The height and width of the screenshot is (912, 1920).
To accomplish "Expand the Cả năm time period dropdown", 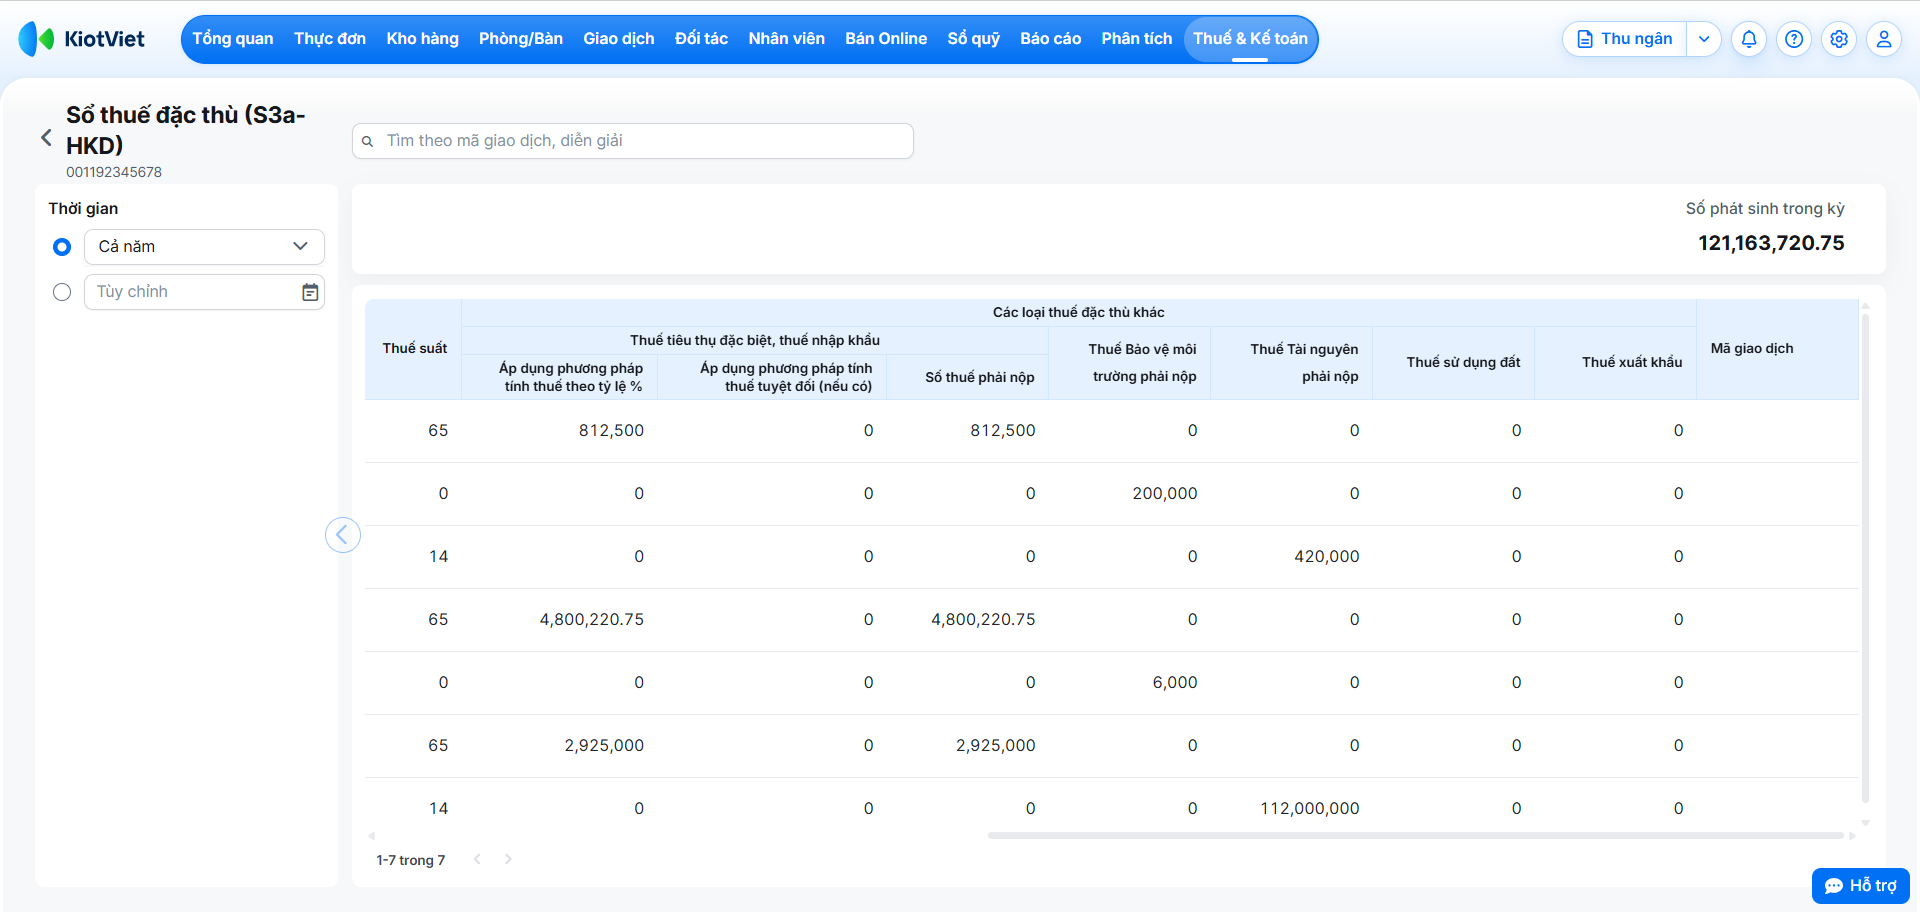I will click(x=204, y=247).
